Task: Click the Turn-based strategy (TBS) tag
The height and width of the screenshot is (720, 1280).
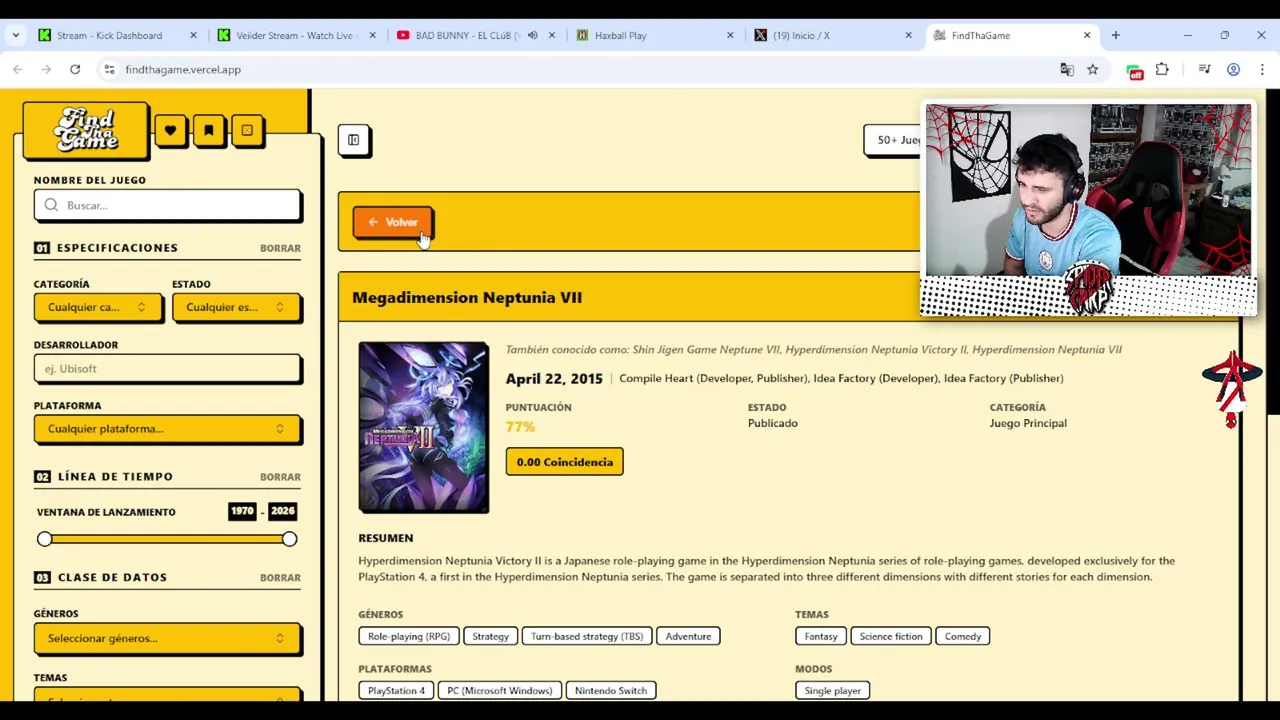Action: (x=587, y=636)
